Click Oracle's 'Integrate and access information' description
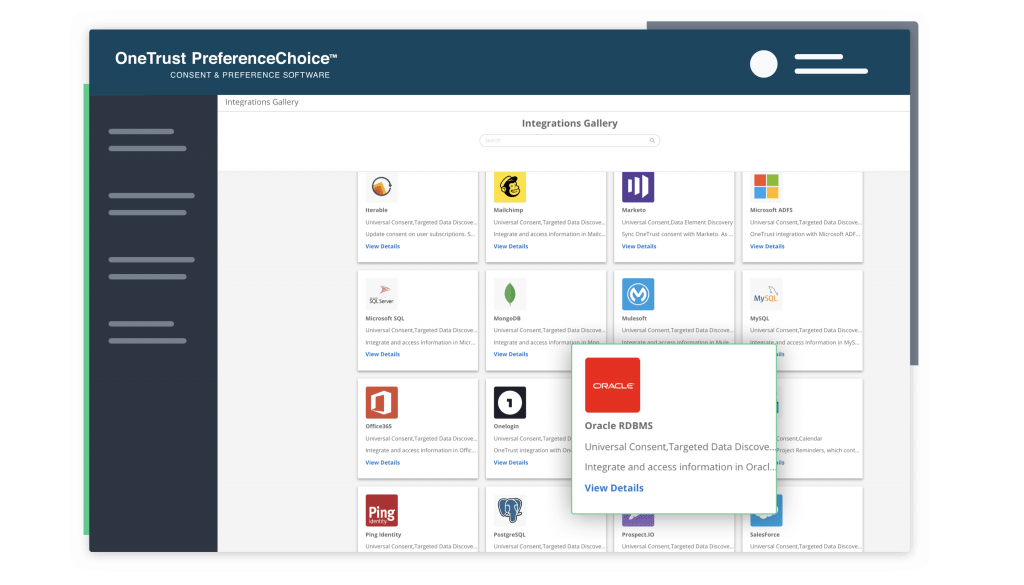The width and height of the screenshot is (1024, 585). [x=680, y=467]
